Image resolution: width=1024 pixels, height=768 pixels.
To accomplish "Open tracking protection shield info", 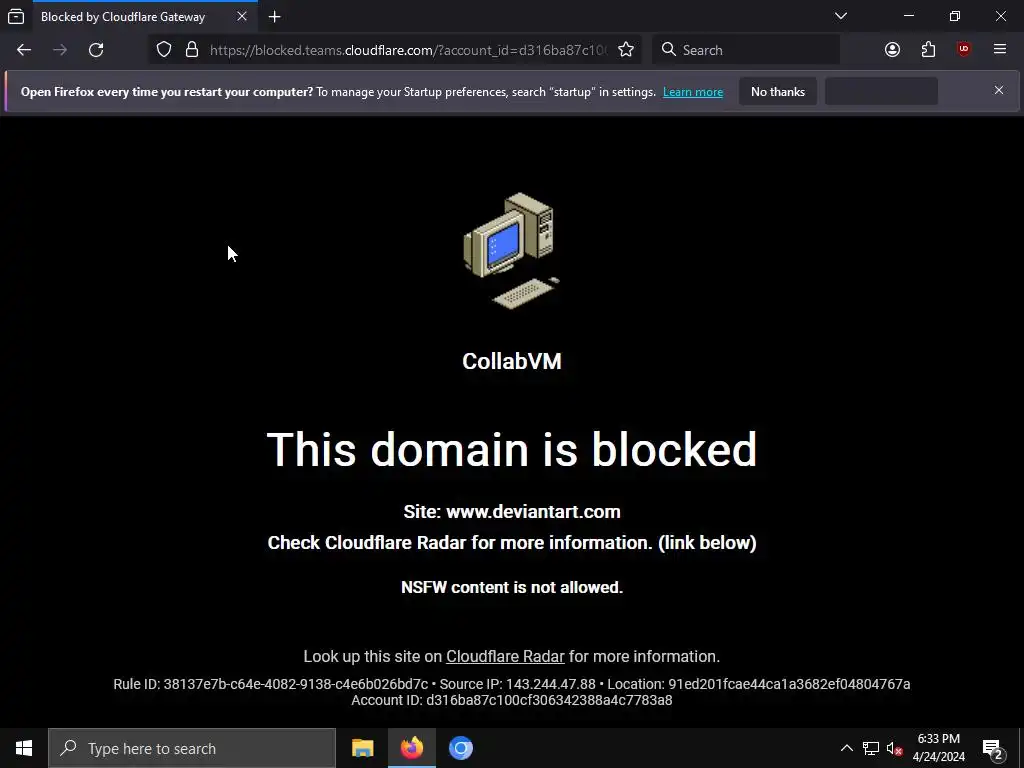I will pyautogui.click(x=164, y=50).
